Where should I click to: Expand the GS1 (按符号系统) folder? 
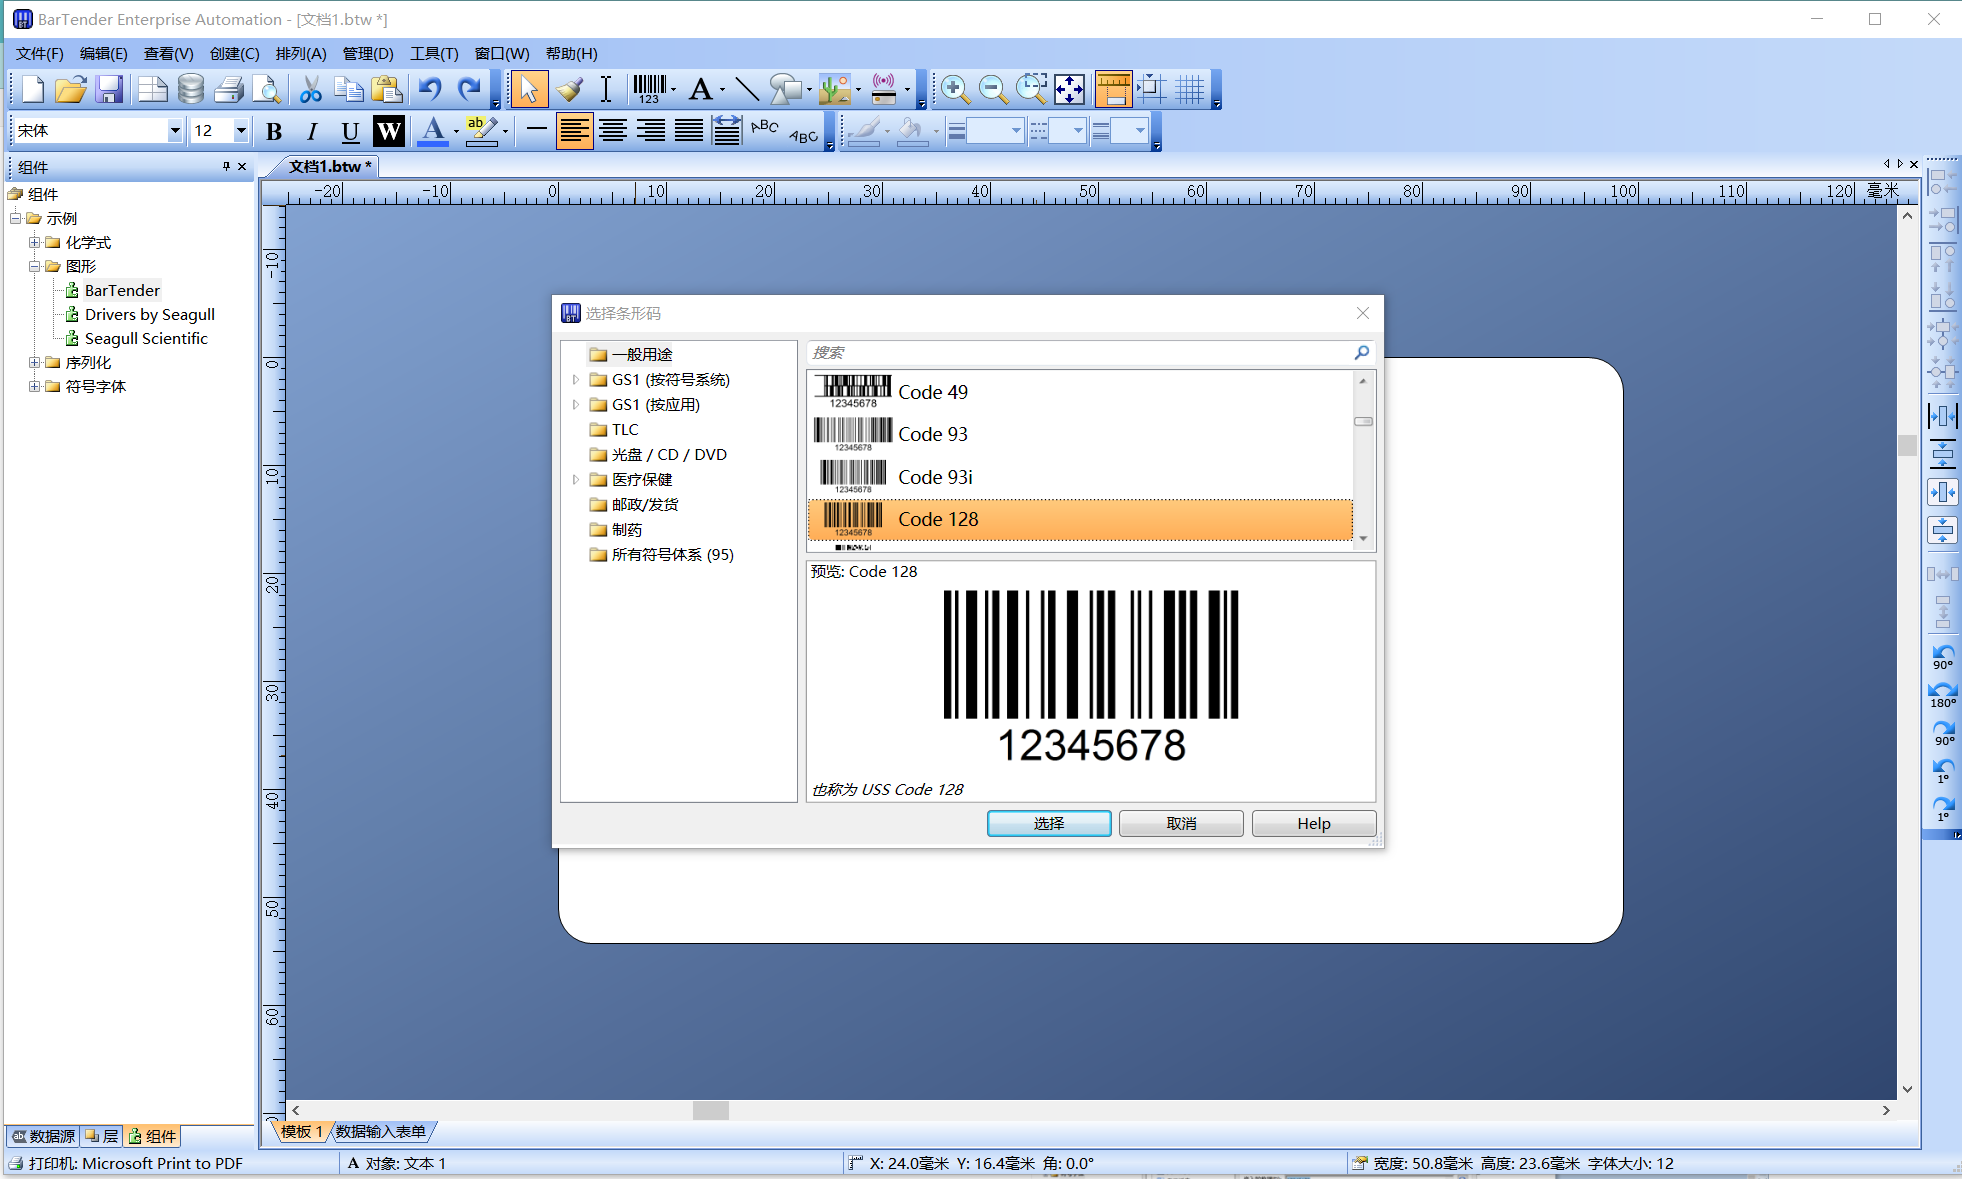[576, 380]
